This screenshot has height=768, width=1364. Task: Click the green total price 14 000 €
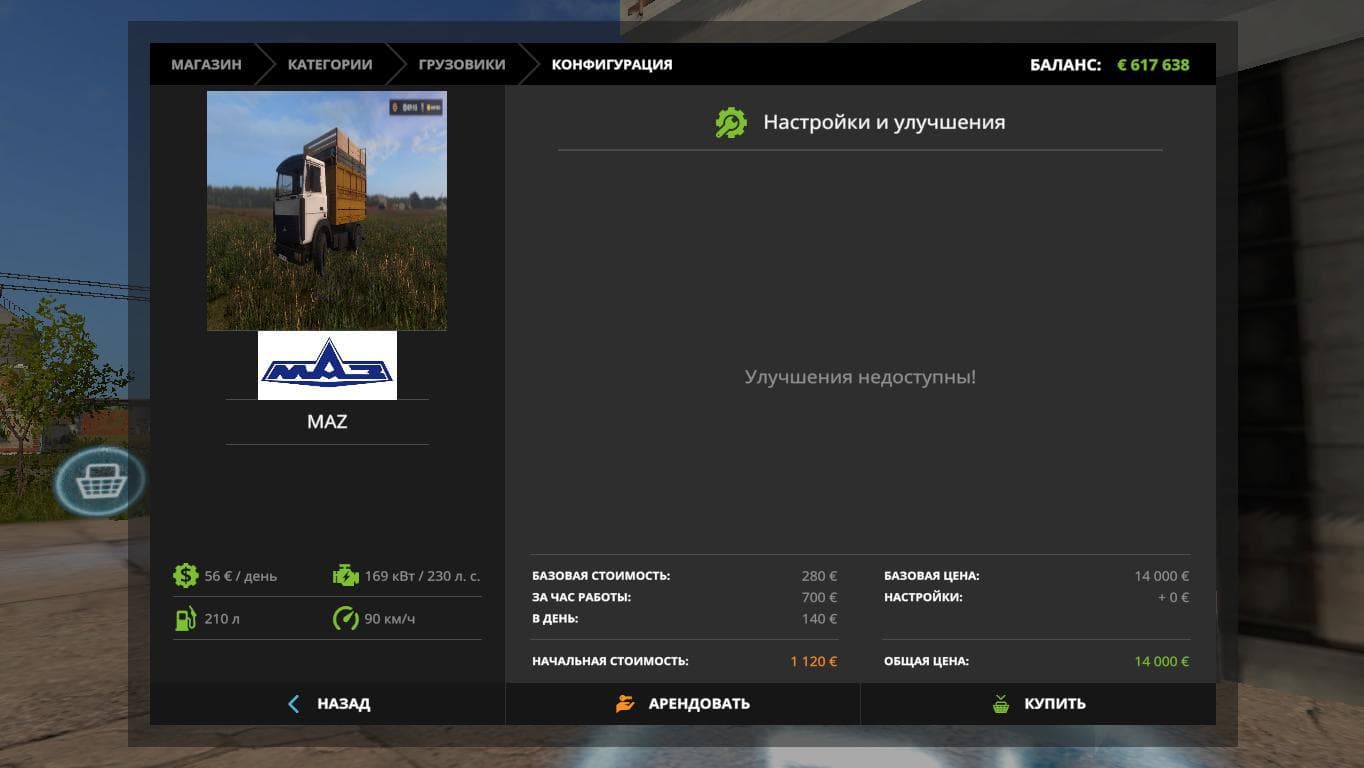point(1161,661)
